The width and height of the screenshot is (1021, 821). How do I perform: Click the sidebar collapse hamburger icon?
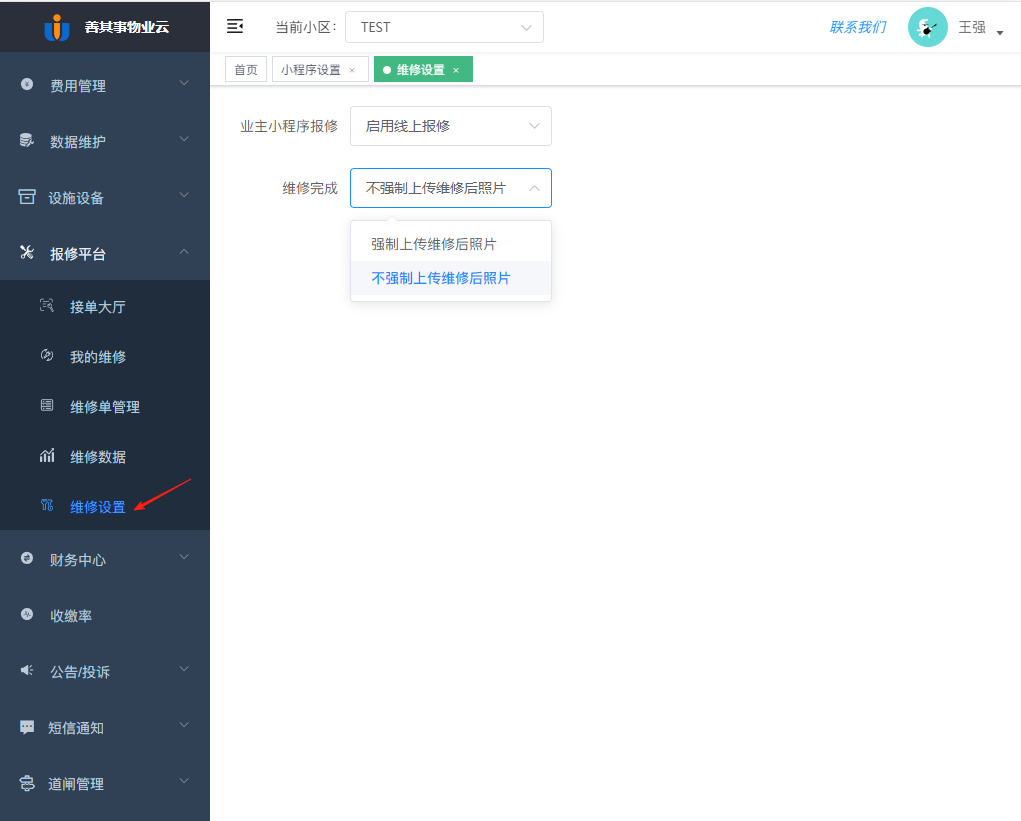click(x=235, y=27)
